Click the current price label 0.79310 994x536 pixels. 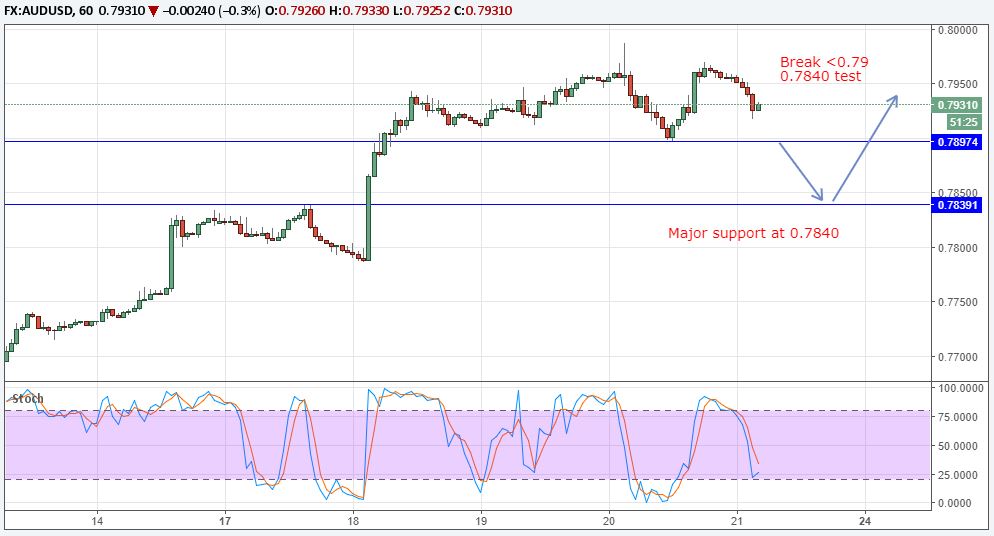coord(957,105)
